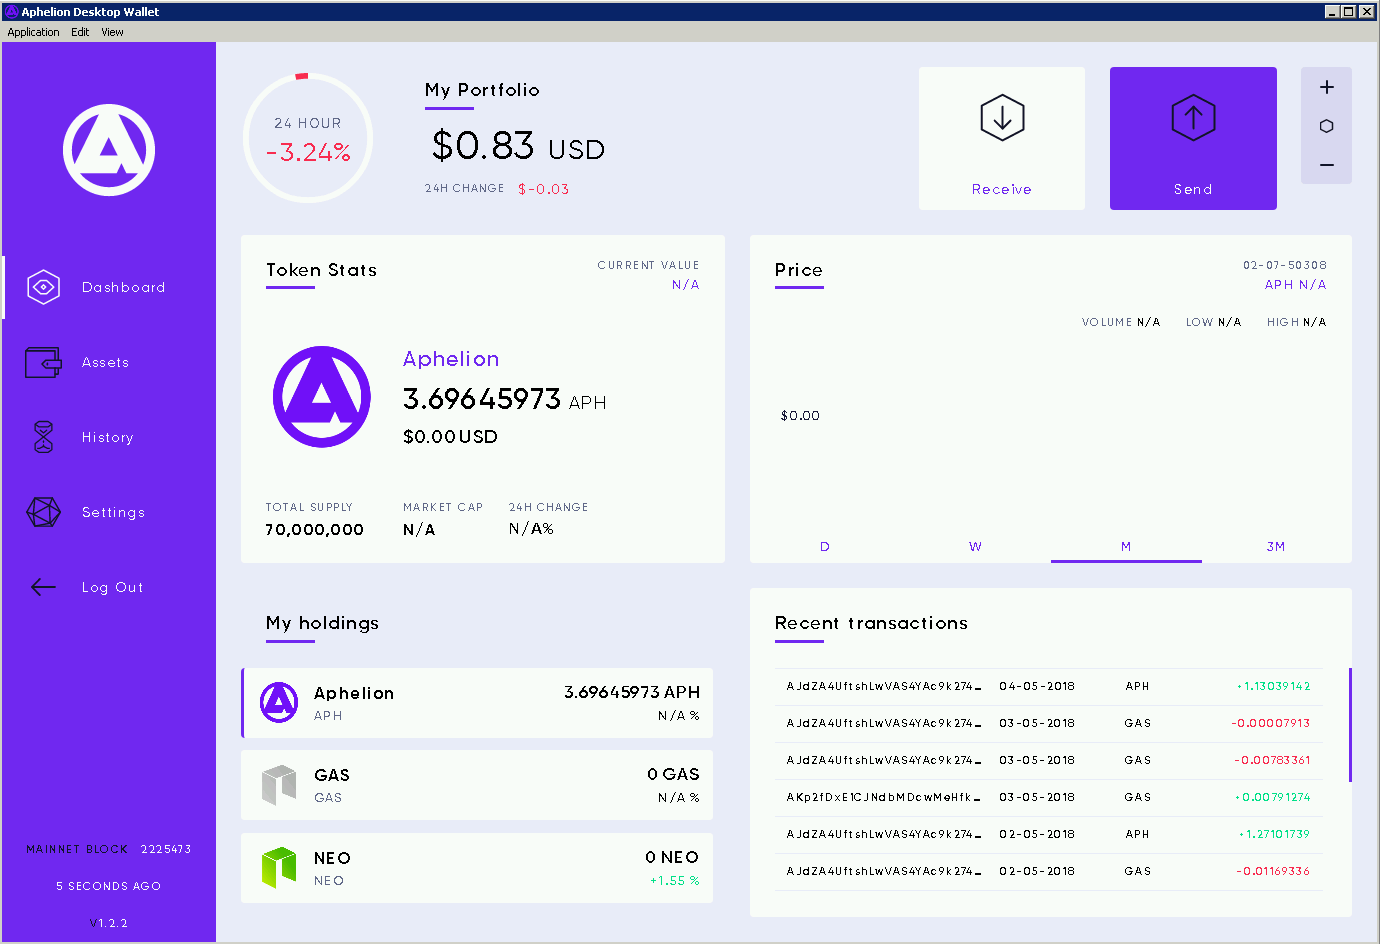Click the hexagon between plus and minus controls
This screenshot has height=944, width=1380.
pos(1326,125)
